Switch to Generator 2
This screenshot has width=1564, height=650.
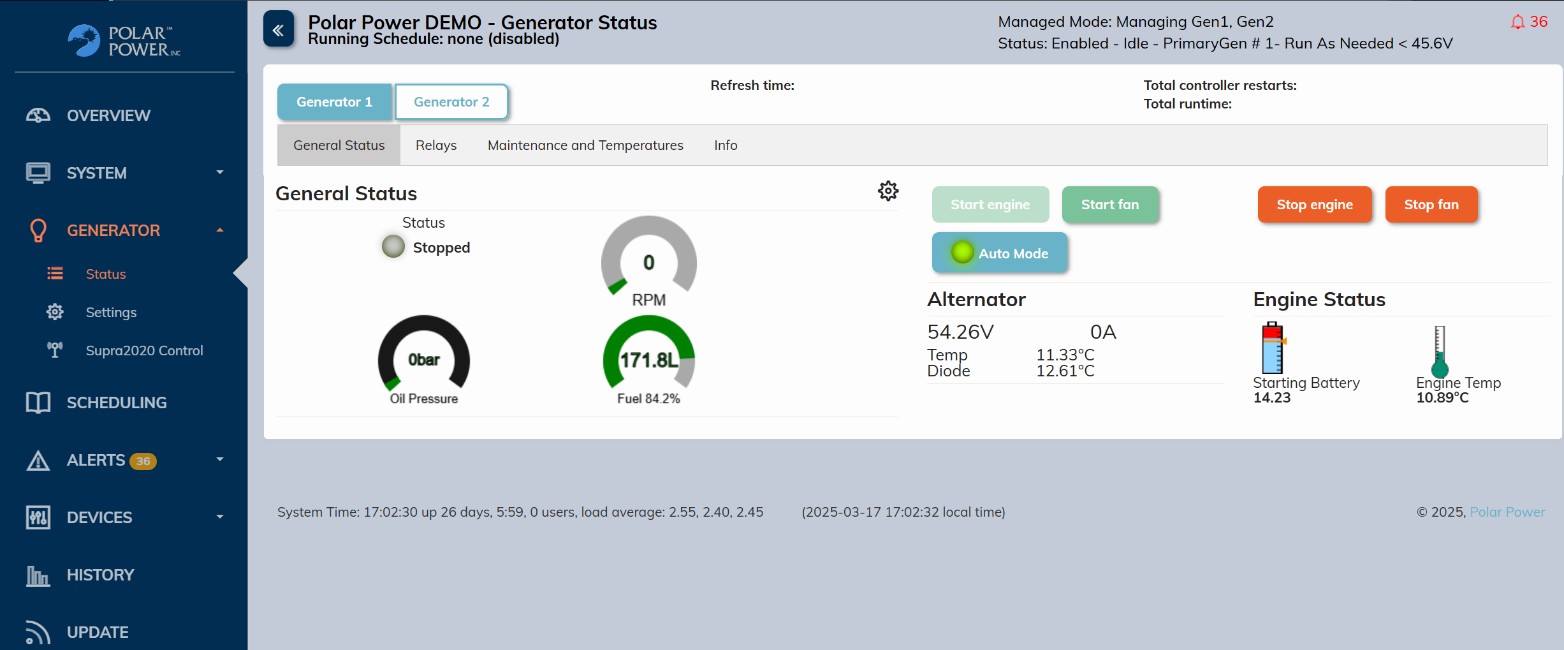(x=451, y=102)
